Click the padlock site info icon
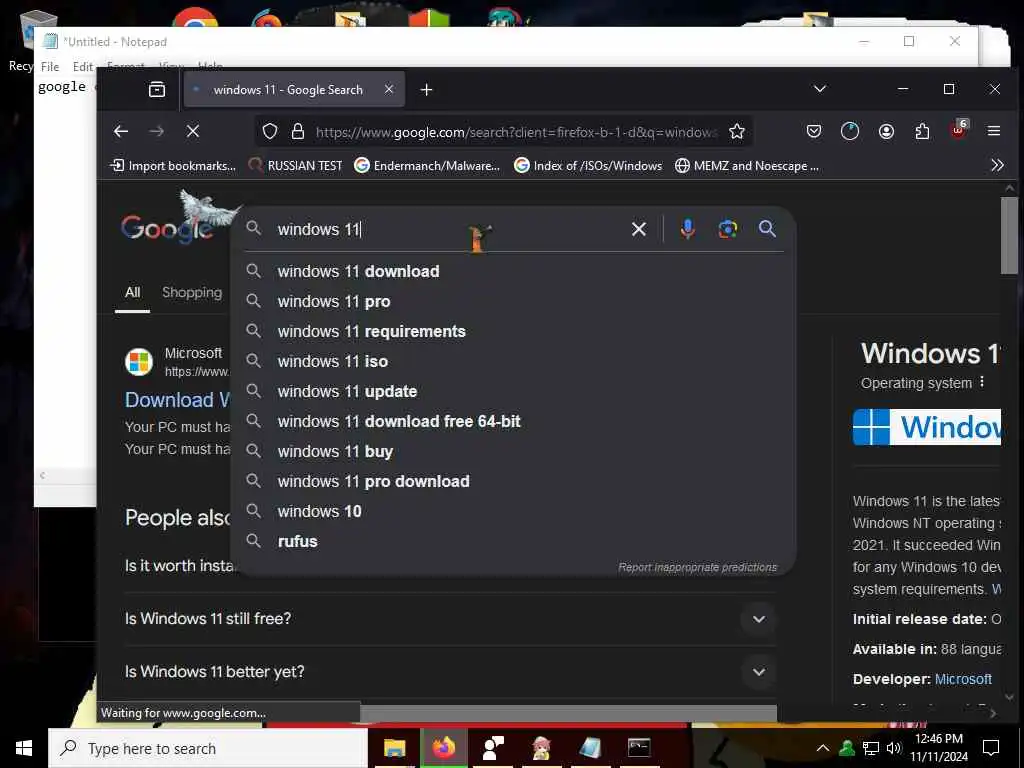This screenshot has height=768, width=1024. coord(298,131)
